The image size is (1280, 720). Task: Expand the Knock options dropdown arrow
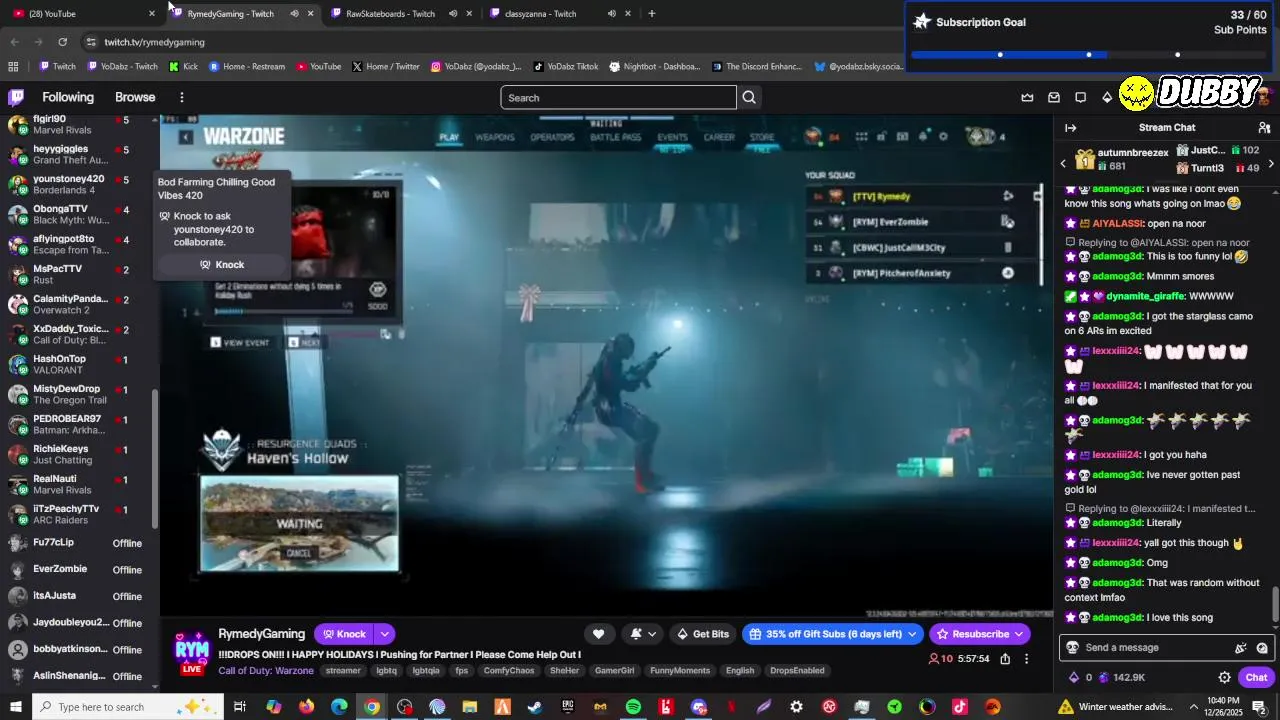[x=385, y=634]
